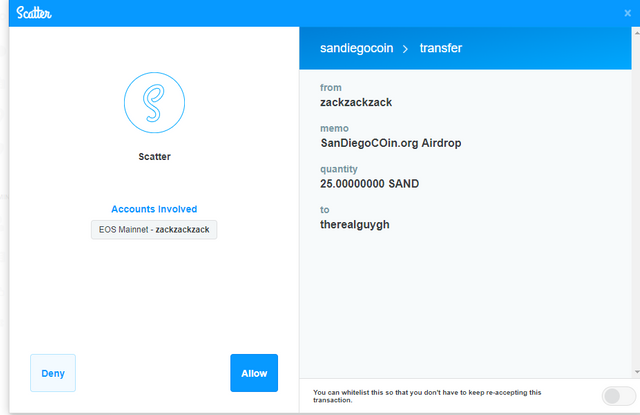Click the Accounts Involved heading

[154, 209]
